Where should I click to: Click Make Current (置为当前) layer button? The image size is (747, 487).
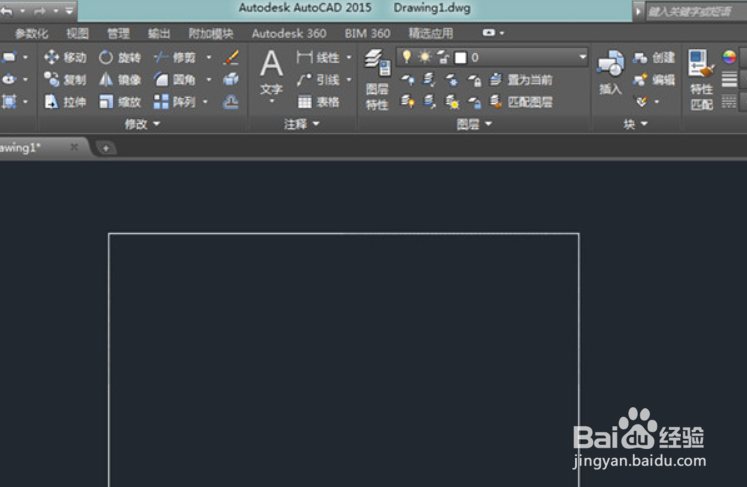tap(521, 80)
